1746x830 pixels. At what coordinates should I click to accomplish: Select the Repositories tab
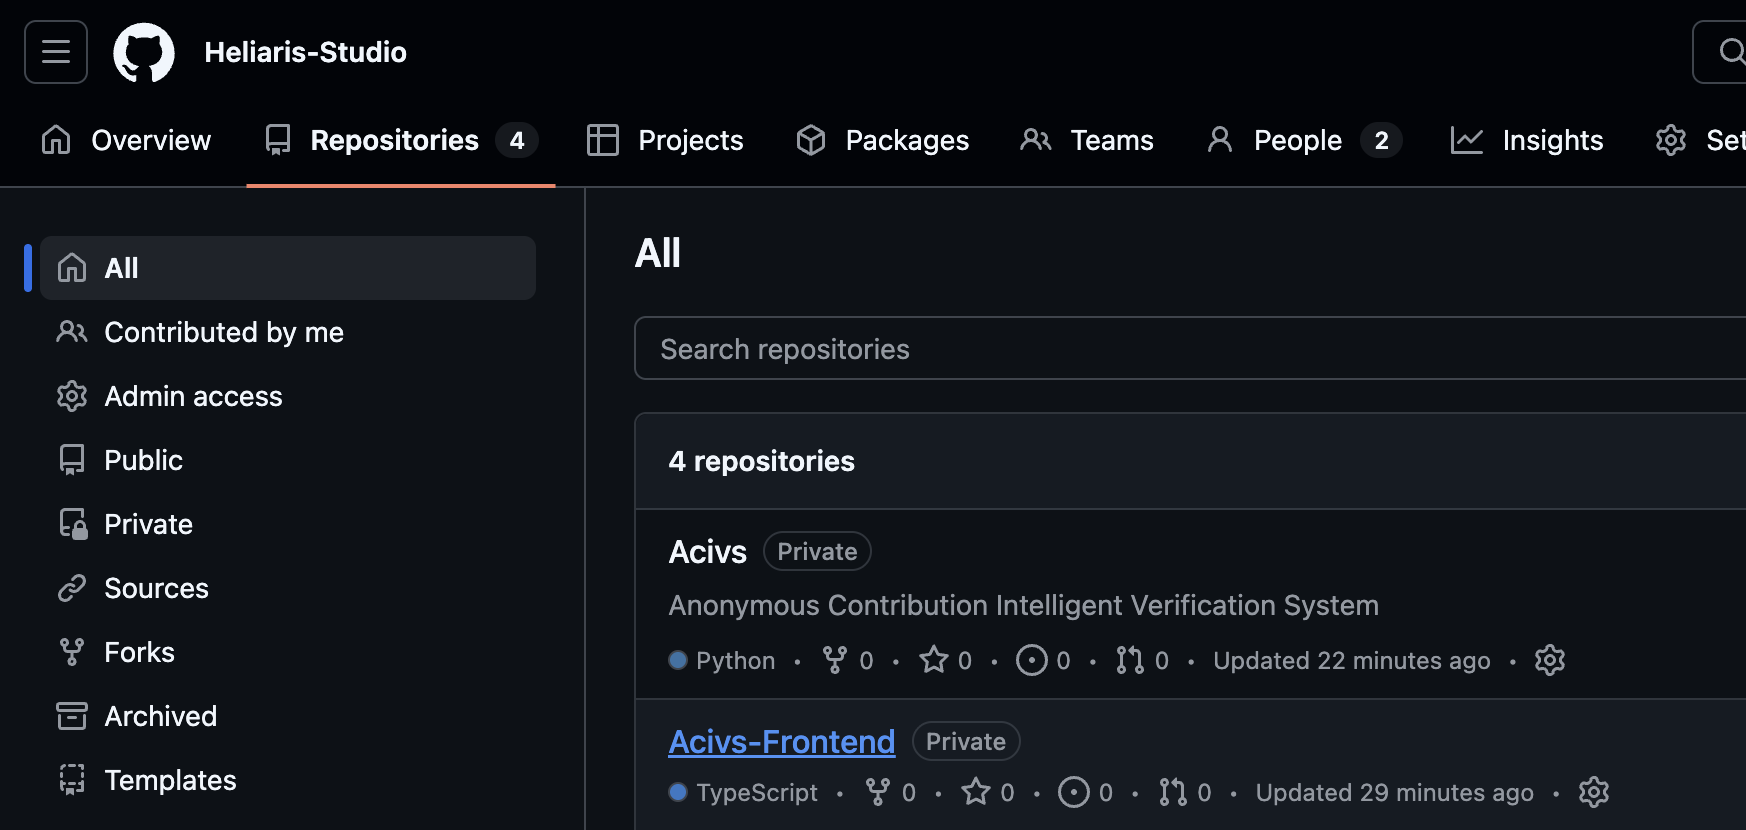401,140
